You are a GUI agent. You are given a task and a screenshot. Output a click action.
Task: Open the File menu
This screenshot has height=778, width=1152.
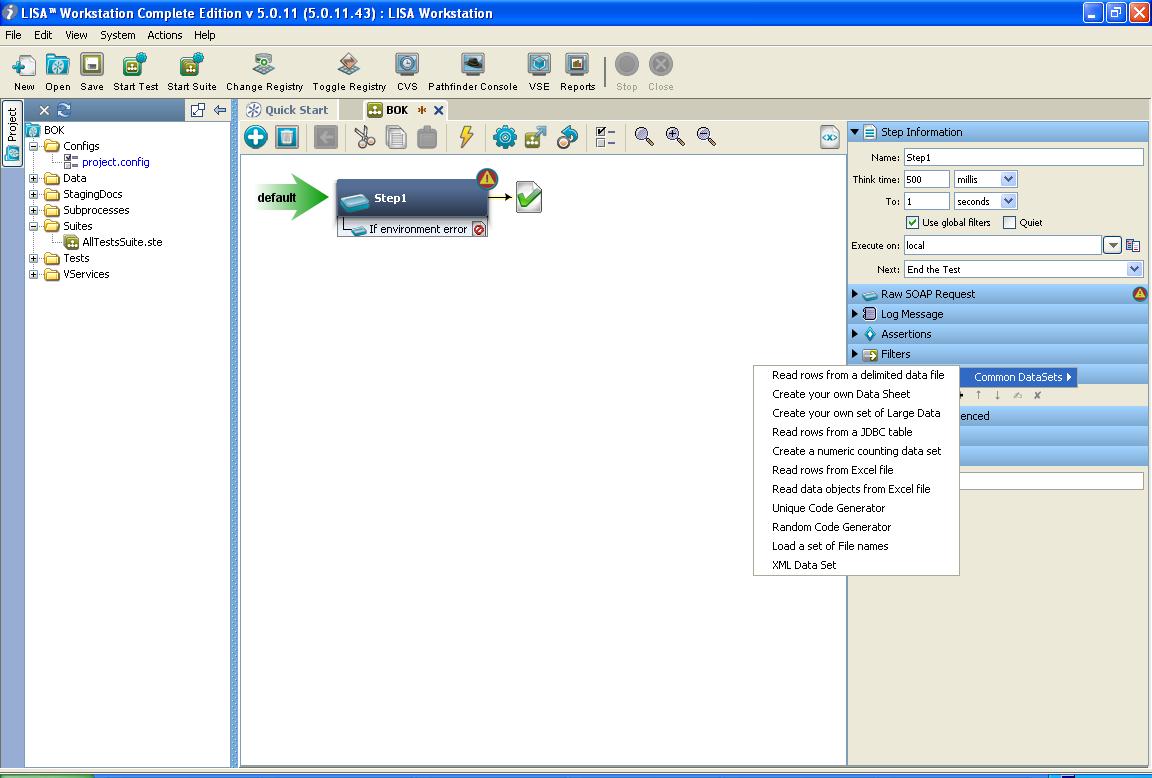(13, 35)
